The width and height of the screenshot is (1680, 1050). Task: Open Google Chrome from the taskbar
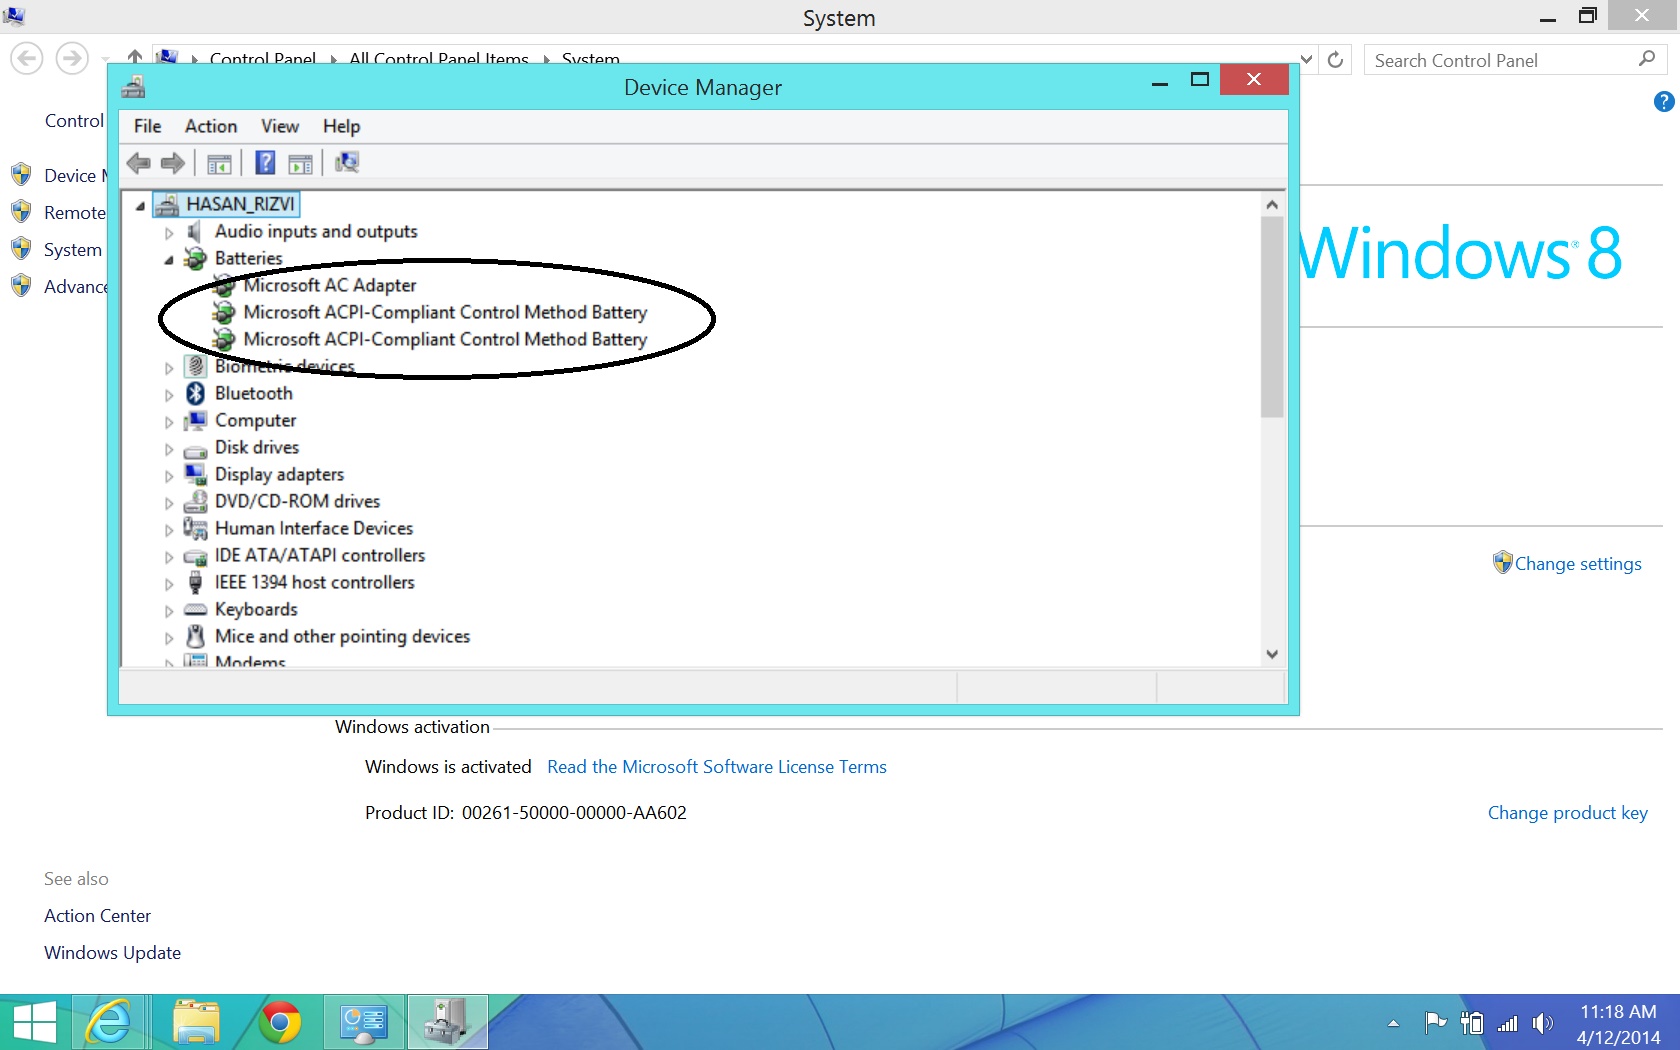[280, 1022]
